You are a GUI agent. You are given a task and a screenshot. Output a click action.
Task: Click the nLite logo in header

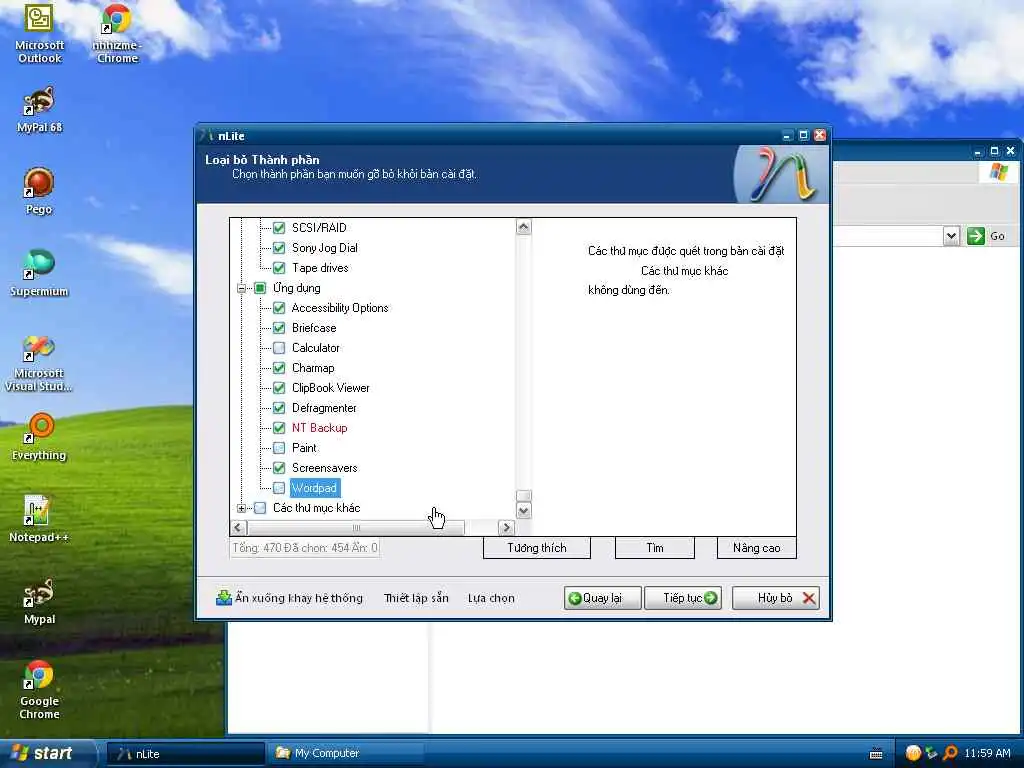tap(782, 174)
